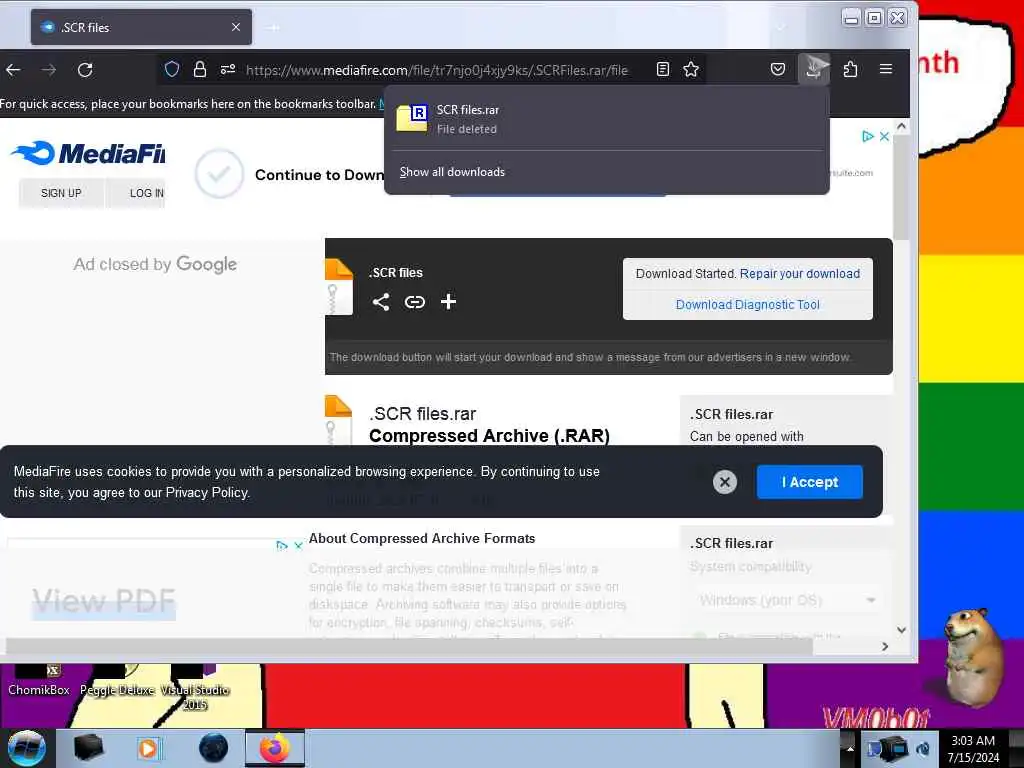Click the plus icon to add file

pos(448,302)
